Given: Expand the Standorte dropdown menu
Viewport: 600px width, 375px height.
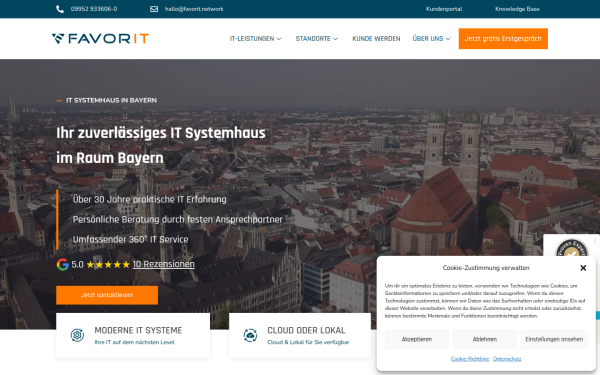Looking at the screenshot, I should [x=316, y=39].
